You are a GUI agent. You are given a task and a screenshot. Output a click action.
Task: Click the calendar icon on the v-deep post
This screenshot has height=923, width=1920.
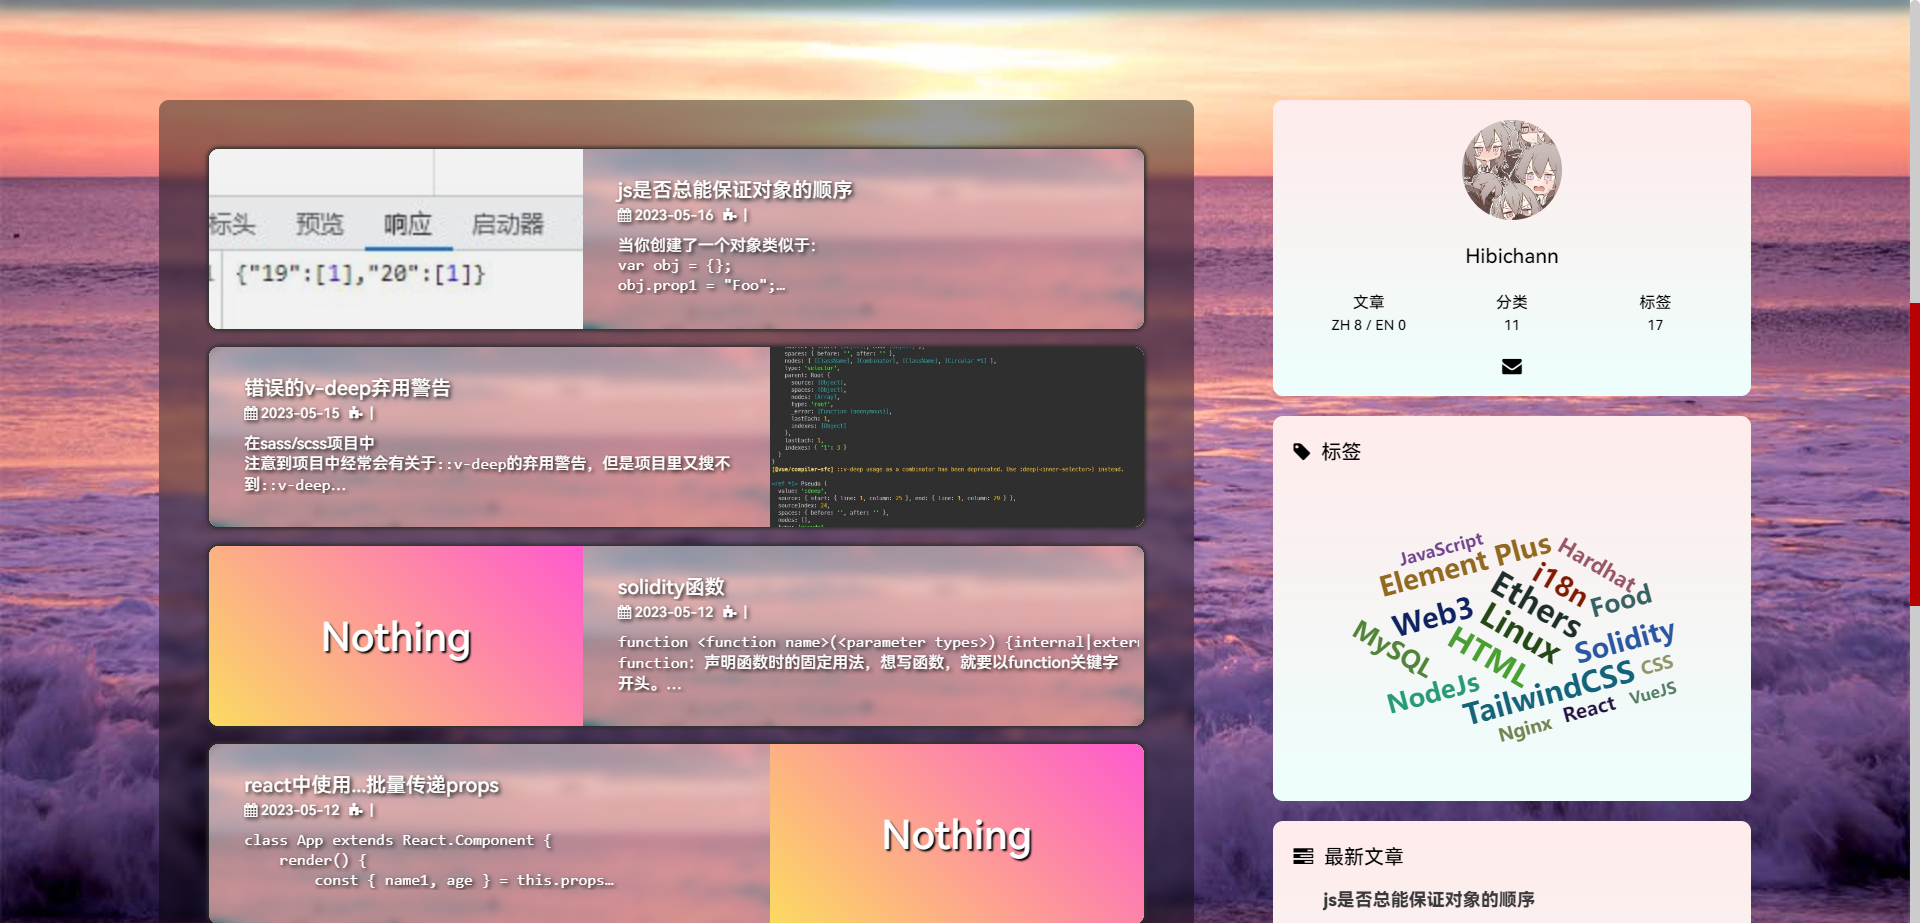[x=253, y=413]
